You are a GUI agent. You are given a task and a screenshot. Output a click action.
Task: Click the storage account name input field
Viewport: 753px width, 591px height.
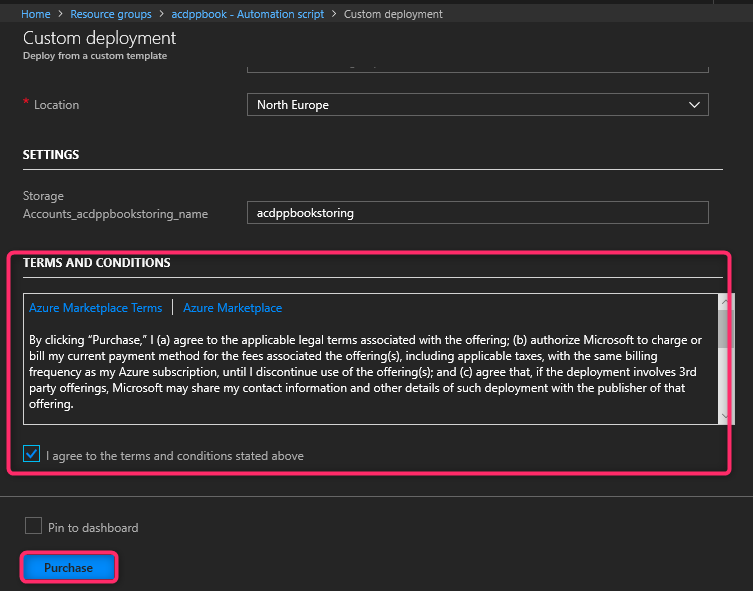[477, 213]
